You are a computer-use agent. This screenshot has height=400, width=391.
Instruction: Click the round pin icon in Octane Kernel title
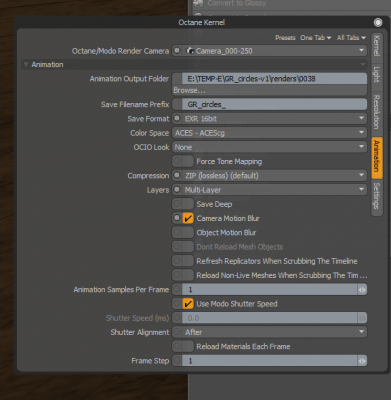(x=378, y=22)
